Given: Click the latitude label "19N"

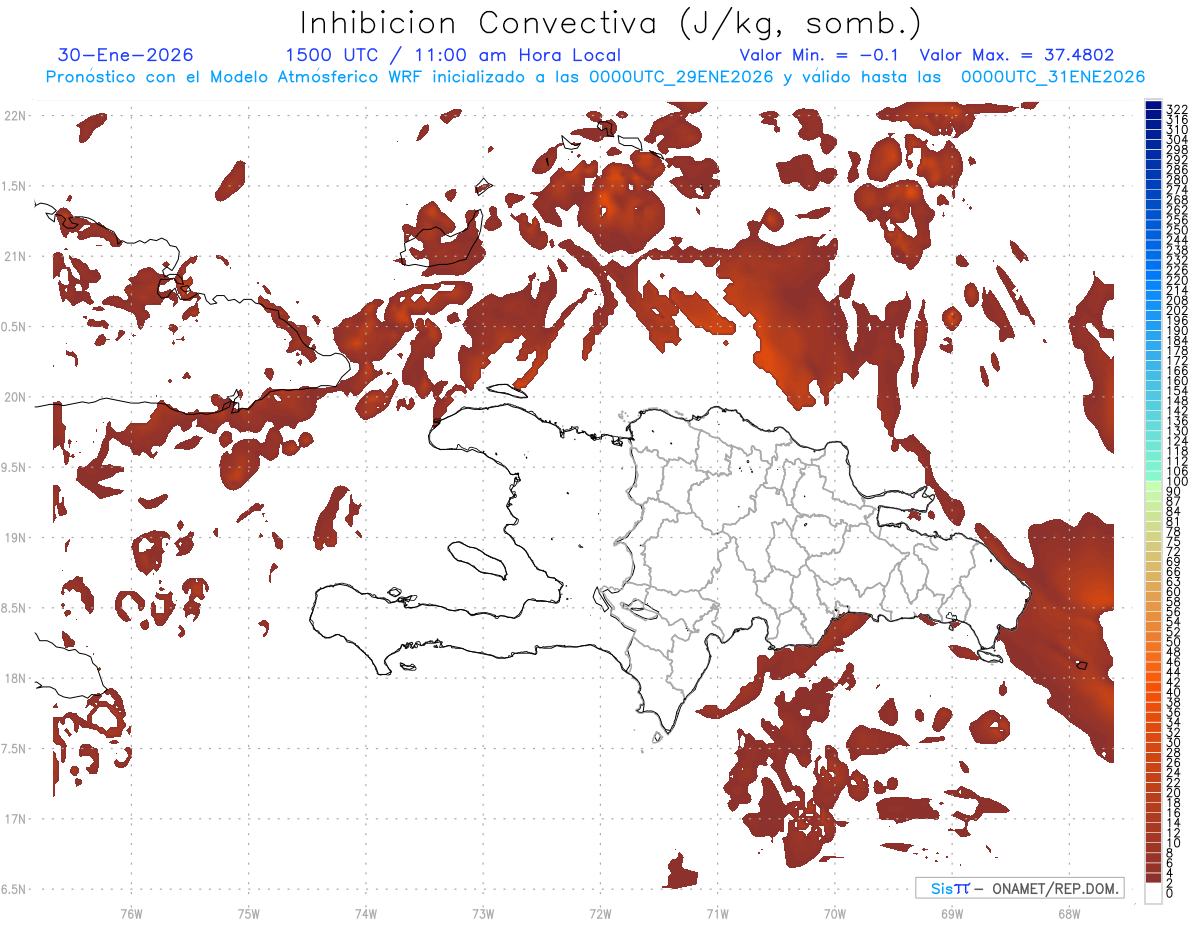Looking at the screenshot, I should (14, 538).
